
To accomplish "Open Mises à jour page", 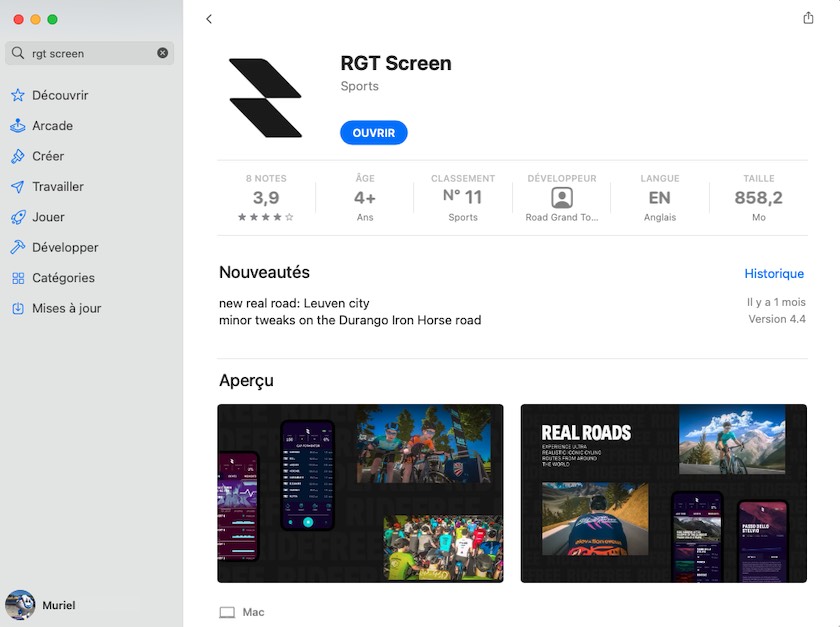I will (x=66, y=308).
